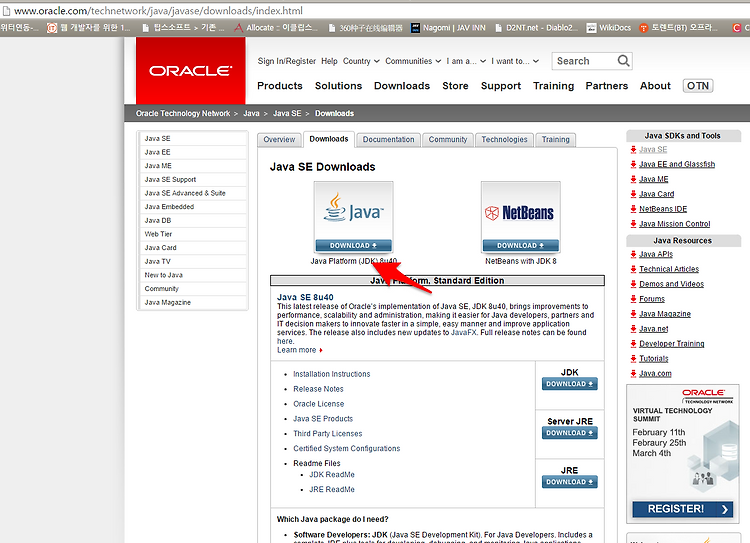
Task: Open the D2NT.net bookmark
Action: click(536, 28)
